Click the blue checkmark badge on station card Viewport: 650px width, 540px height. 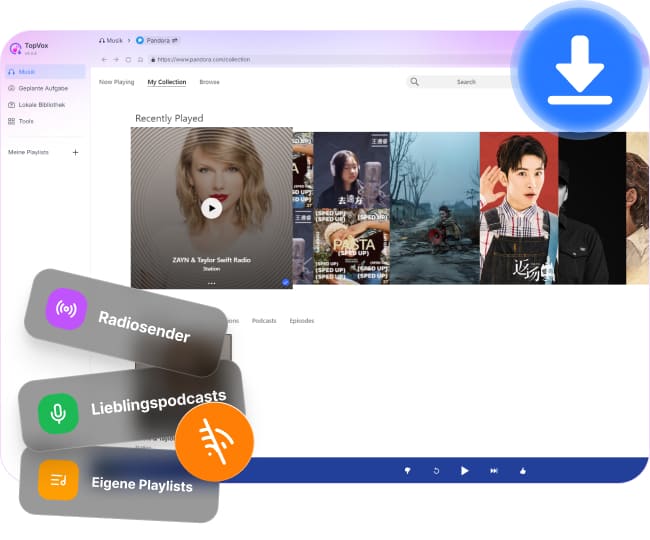(x=286, y=282)
